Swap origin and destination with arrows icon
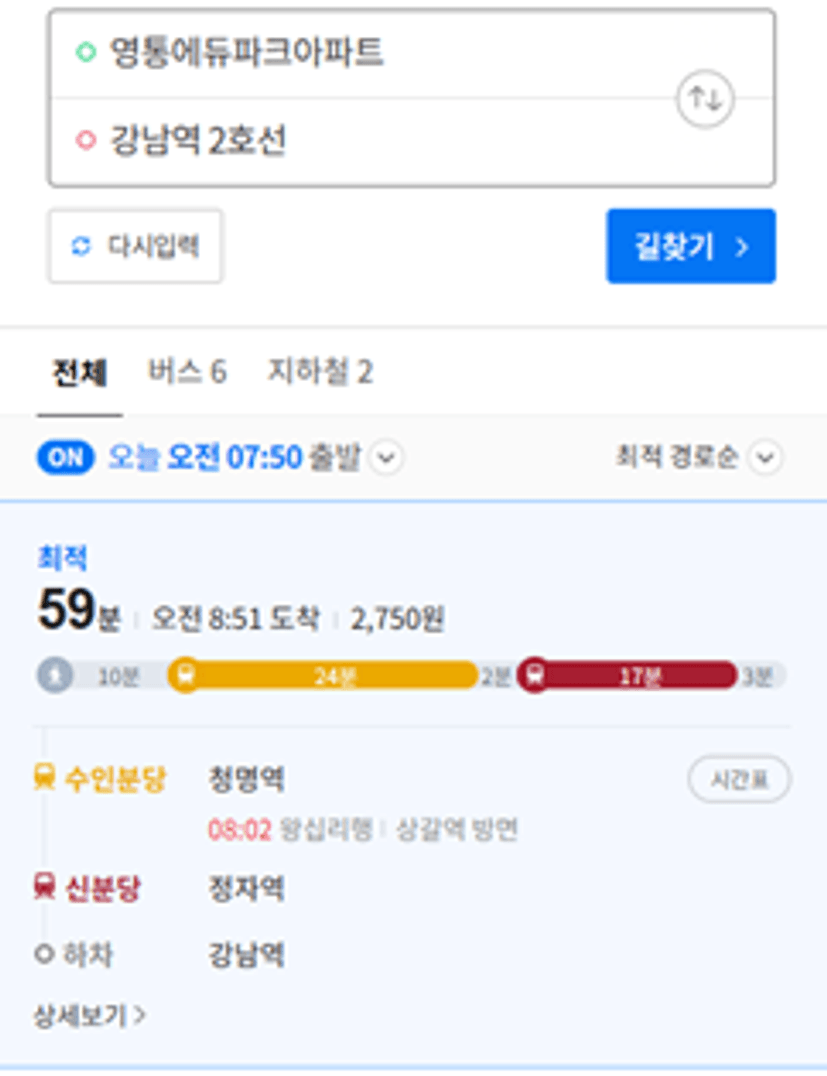The height and width of the screenshot is (1076, 827). [705, 99]
